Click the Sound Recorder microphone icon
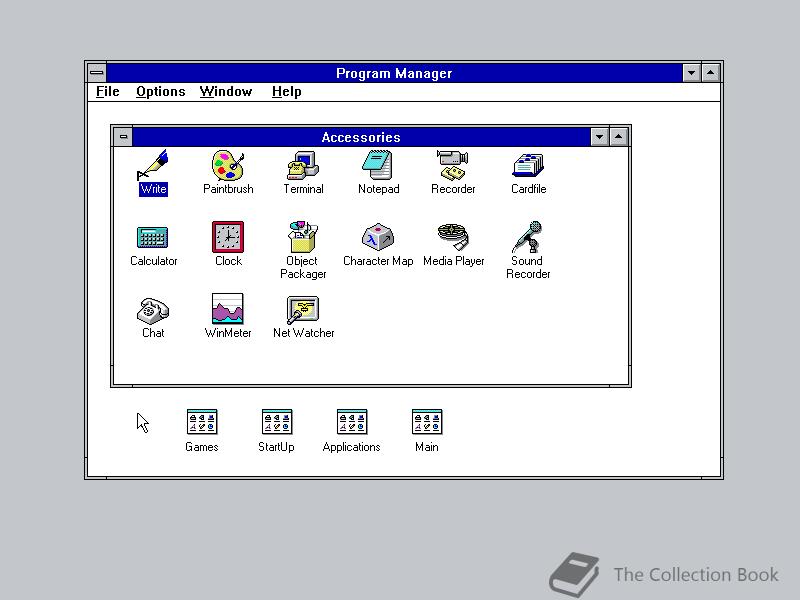This screenshot has height=600, width=800. (528, 237)
